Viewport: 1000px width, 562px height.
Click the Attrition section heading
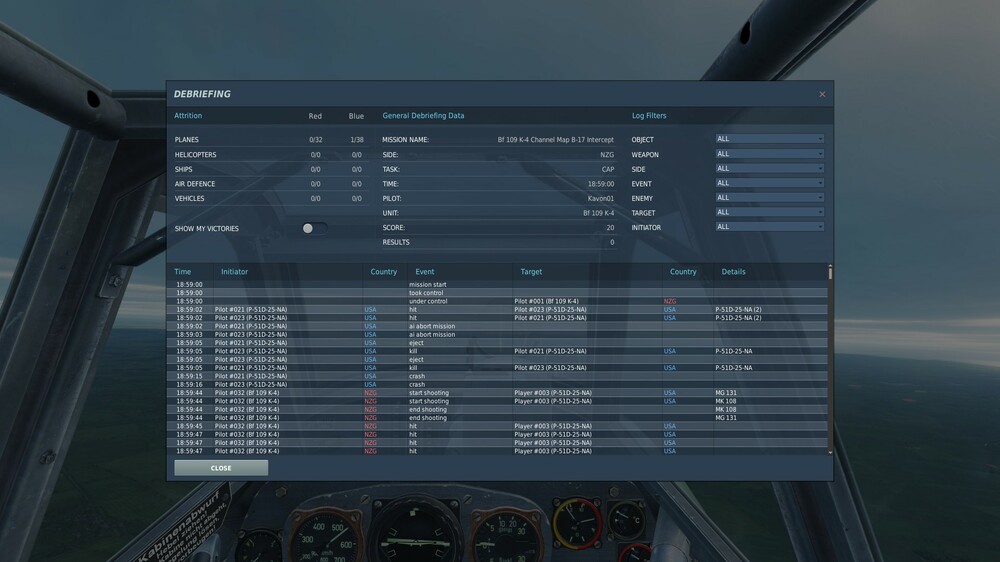point(188,116)
